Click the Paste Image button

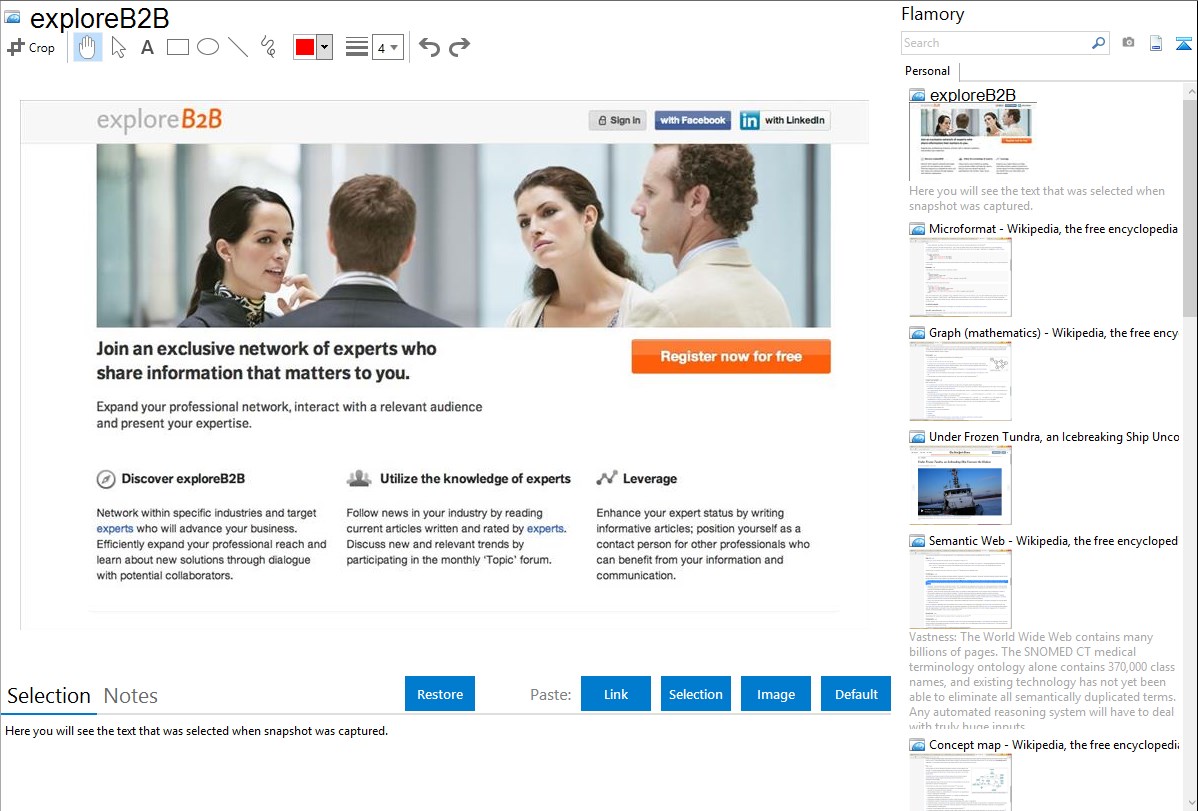pyautogui.click(x=775, y=694)
